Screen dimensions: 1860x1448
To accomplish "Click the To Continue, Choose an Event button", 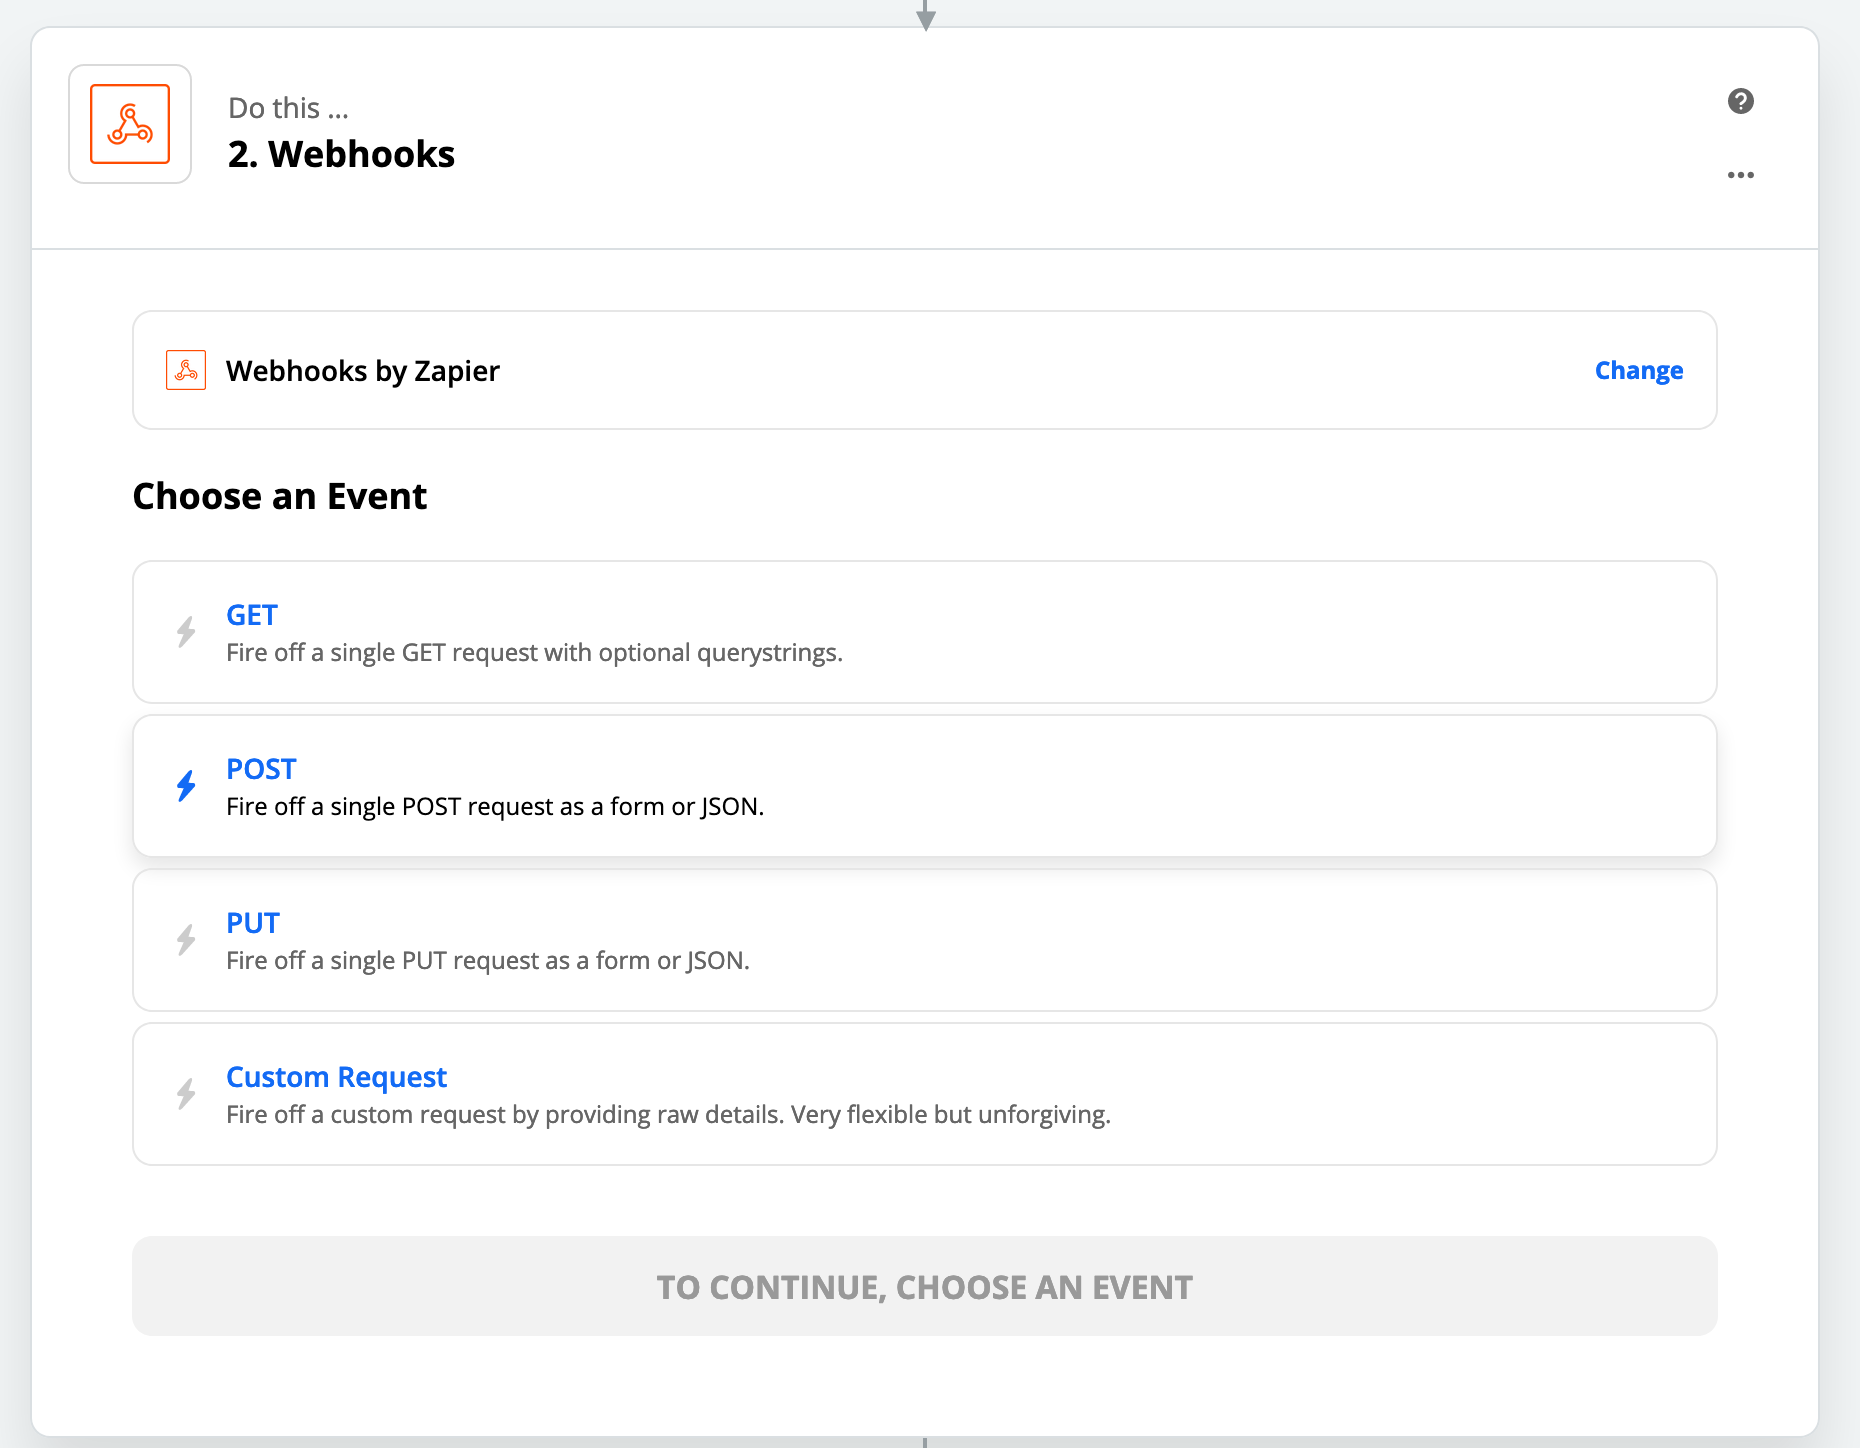I will (925, 1286).
